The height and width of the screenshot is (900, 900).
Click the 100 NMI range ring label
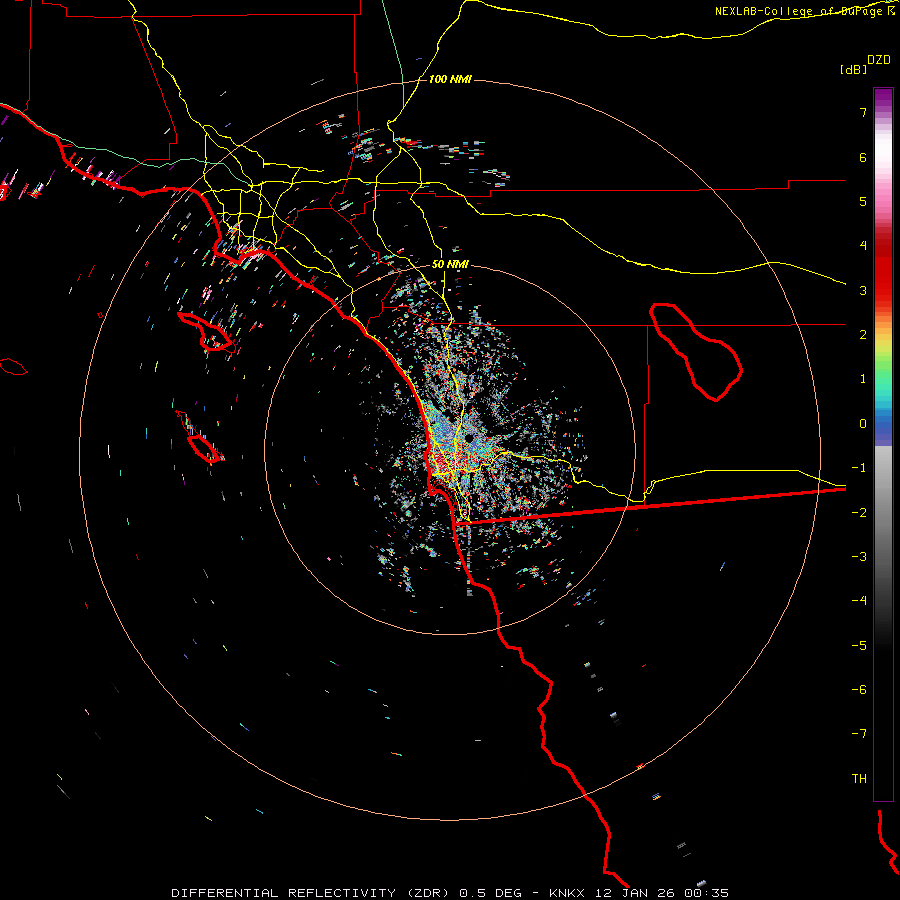pyautogui.click(x=450, y=79)
